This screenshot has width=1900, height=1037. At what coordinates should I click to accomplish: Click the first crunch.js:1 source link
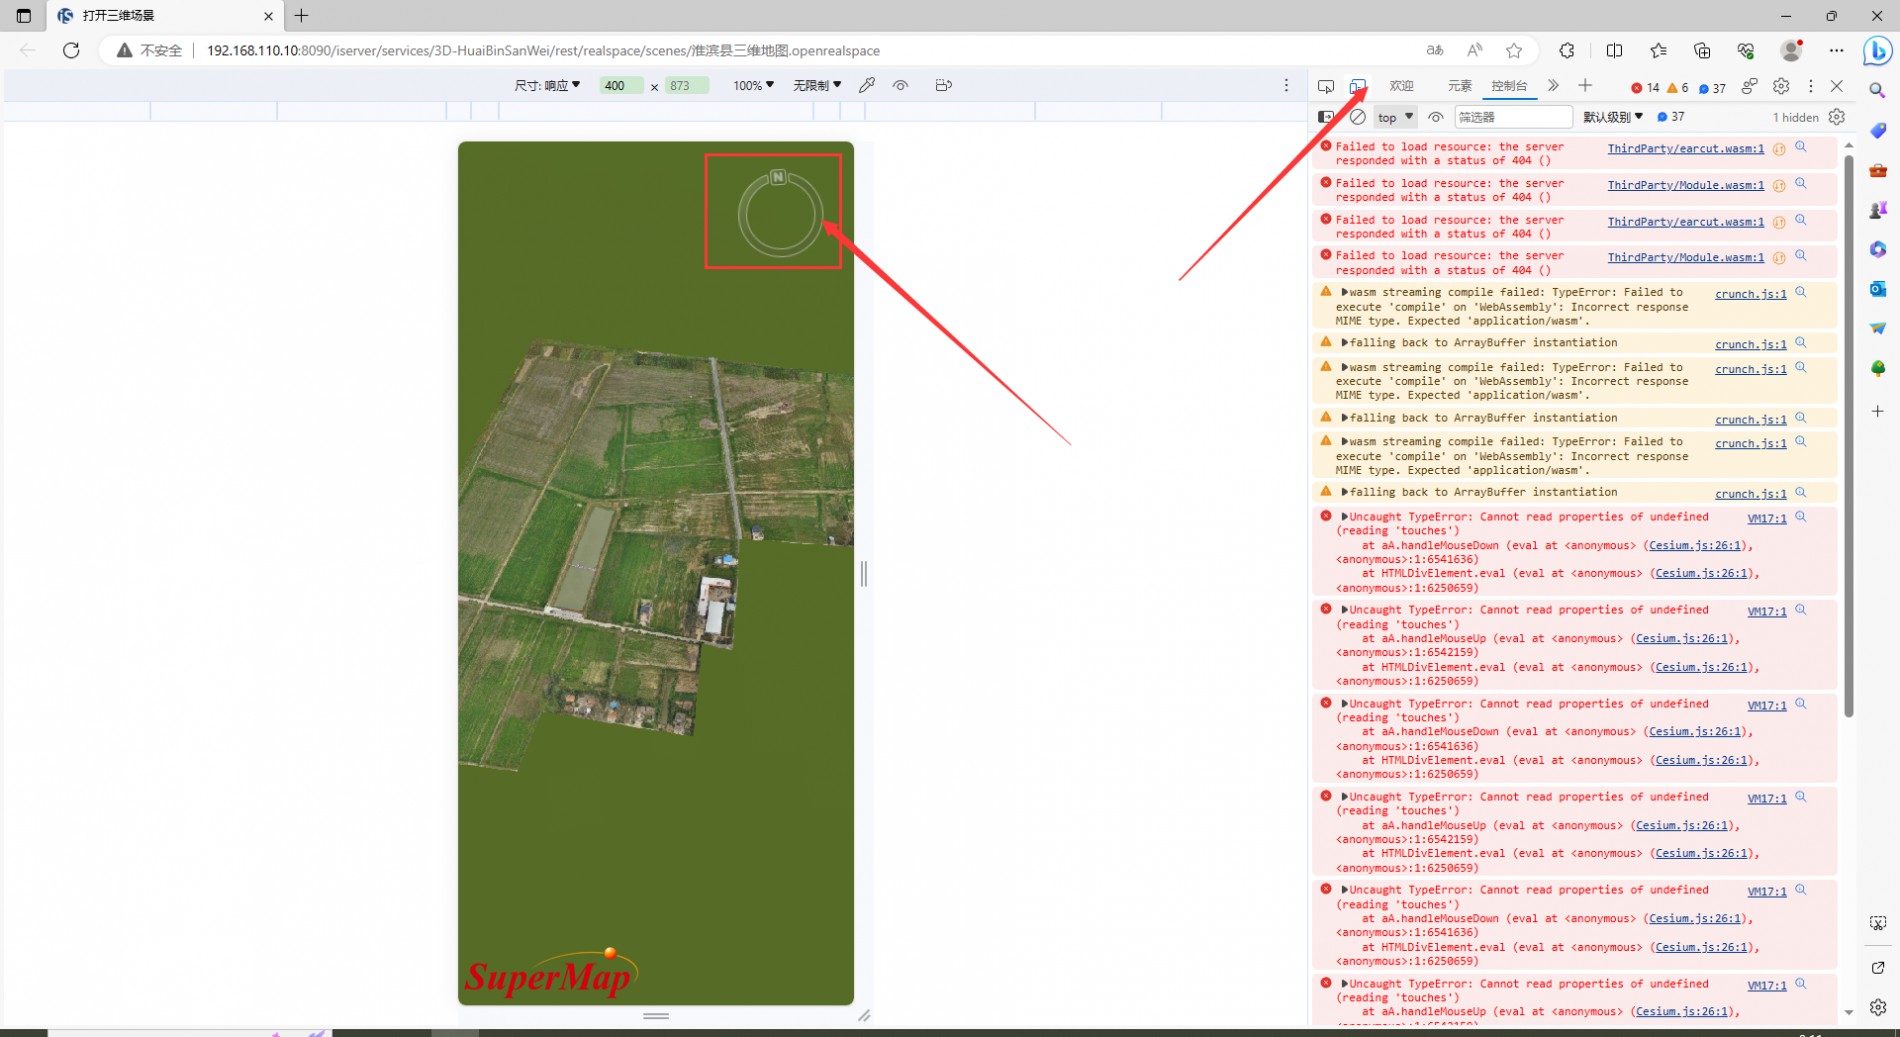click(x=1751, y=295)
